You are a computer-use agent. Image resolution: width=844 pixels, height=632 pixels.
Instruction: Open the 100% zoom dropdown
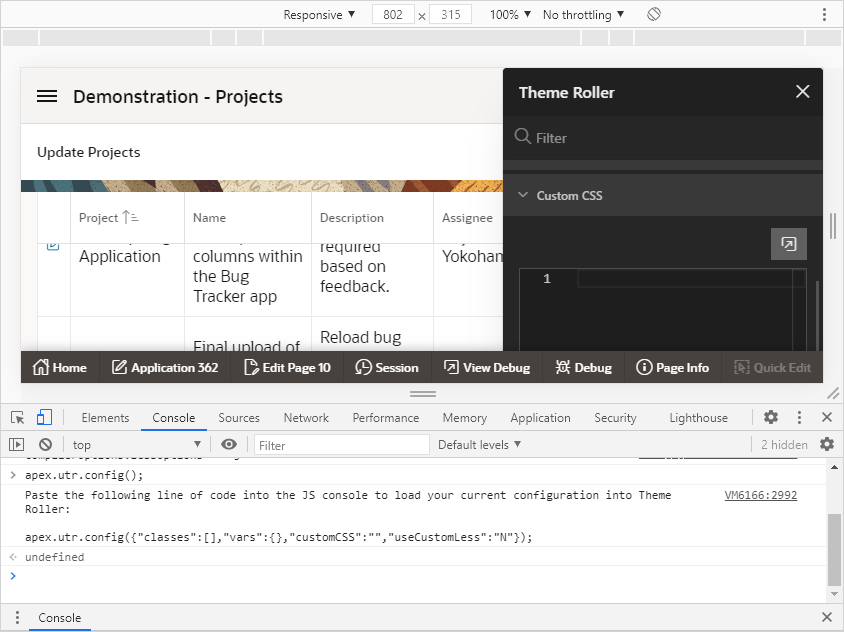point(510,15)
